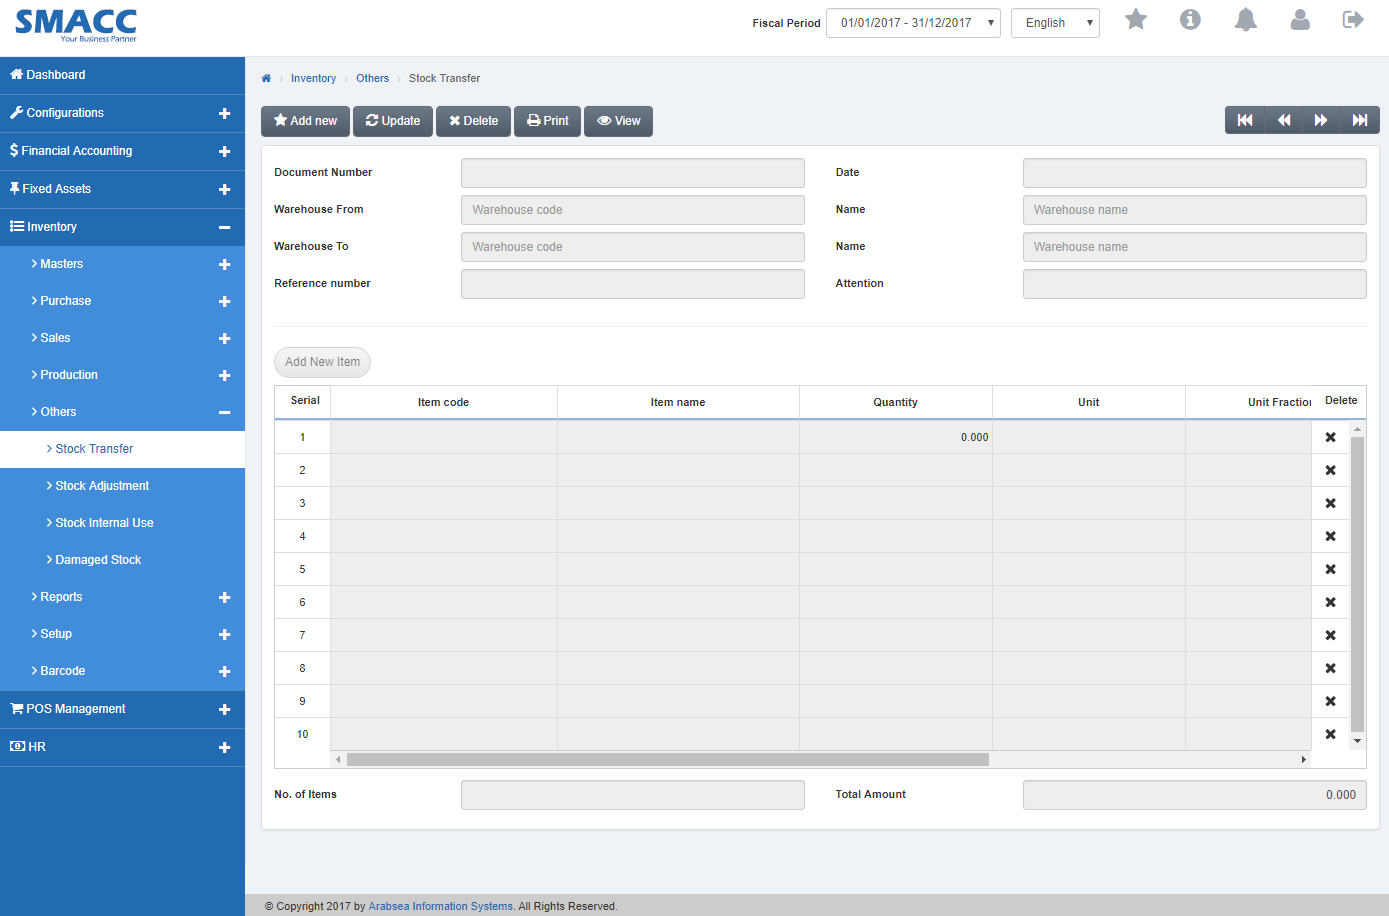
Task: Open the info icon in the top bar
Action: pos(1190,19)
